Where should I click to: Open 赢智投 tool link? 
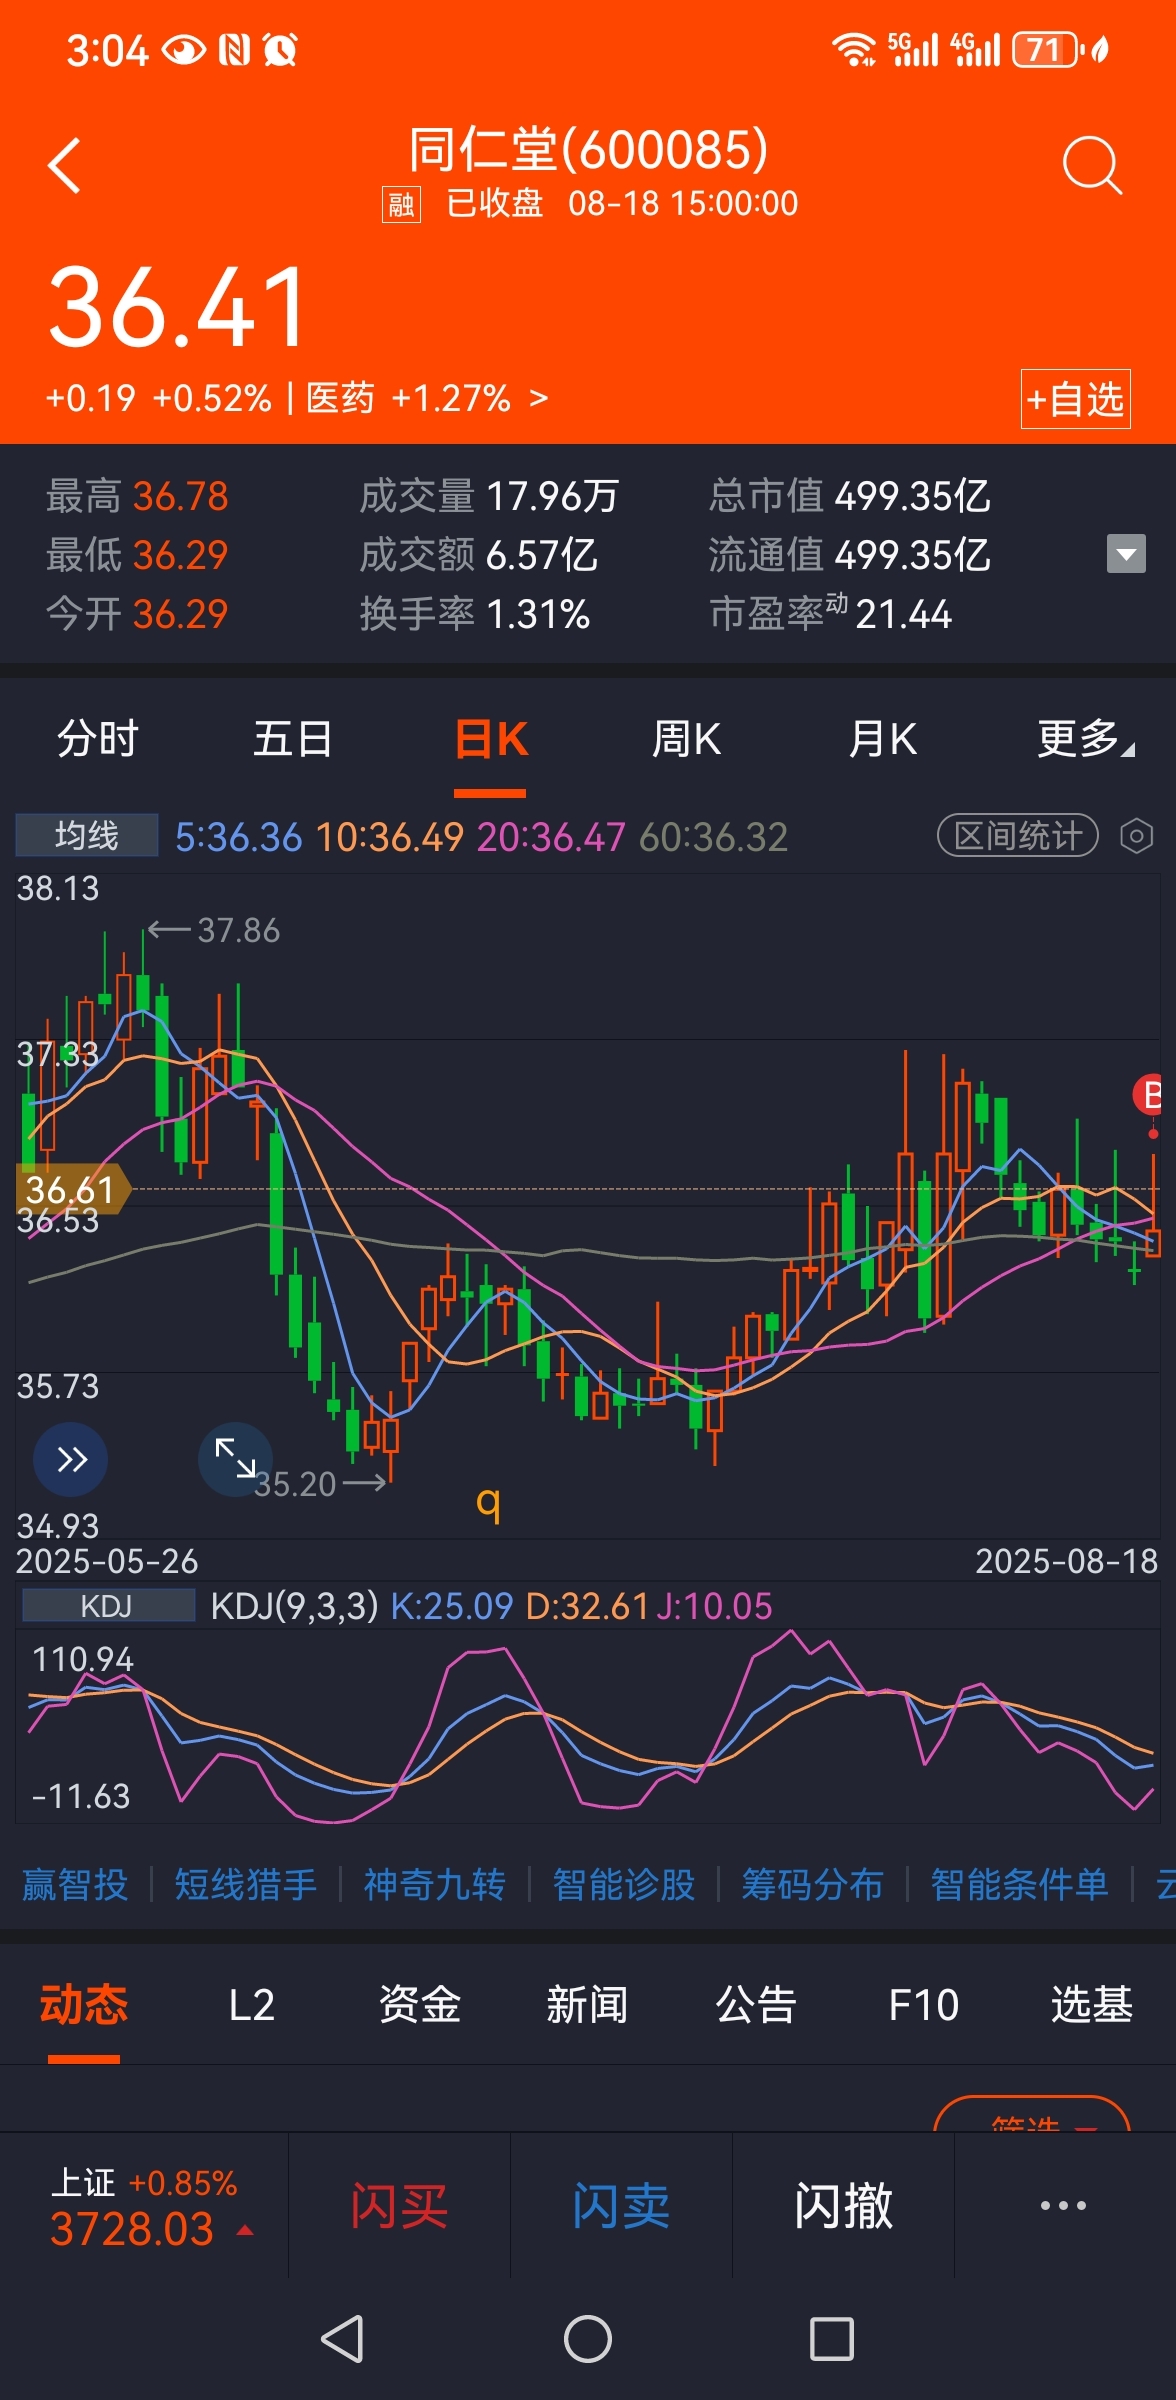75,1884
